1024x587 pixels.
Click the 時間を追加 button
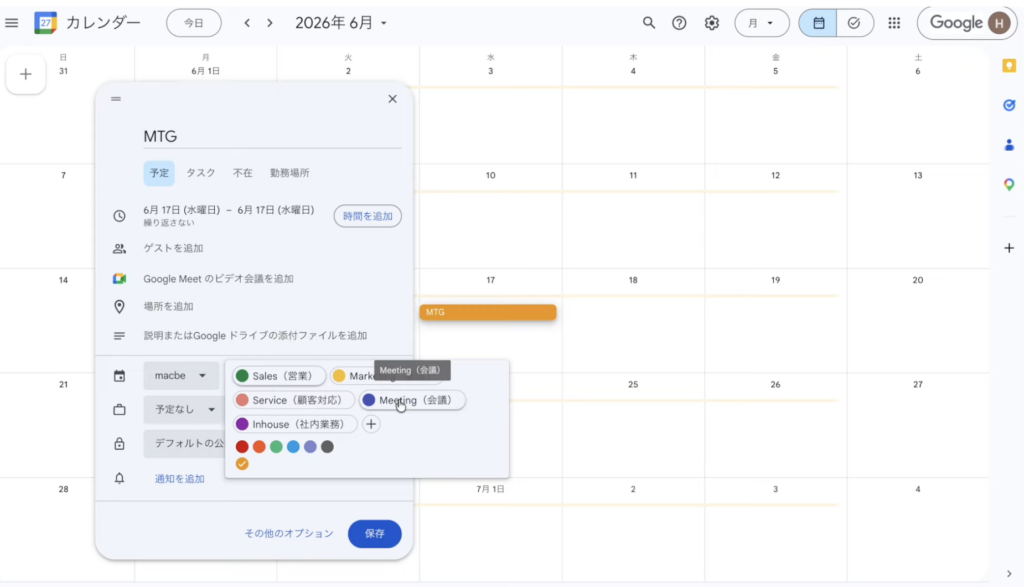(367, 216)
